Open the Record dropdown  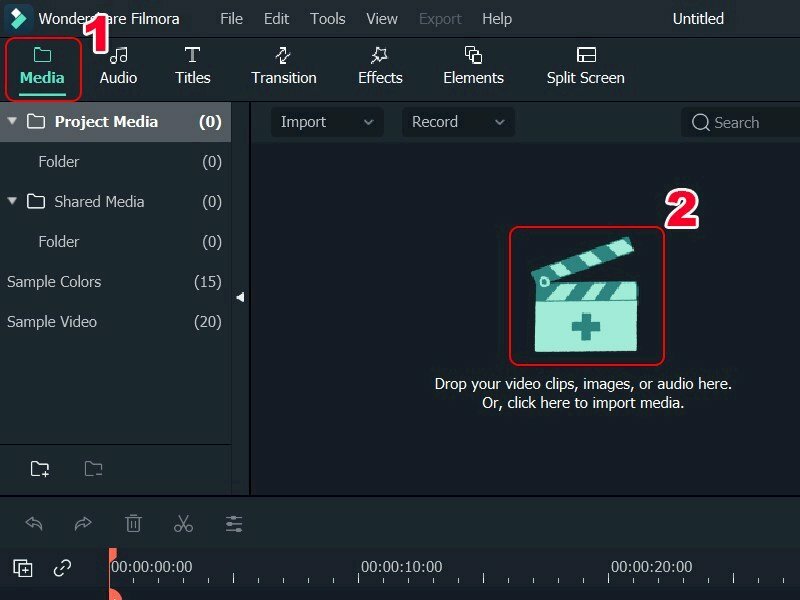(x=457, y=122)
